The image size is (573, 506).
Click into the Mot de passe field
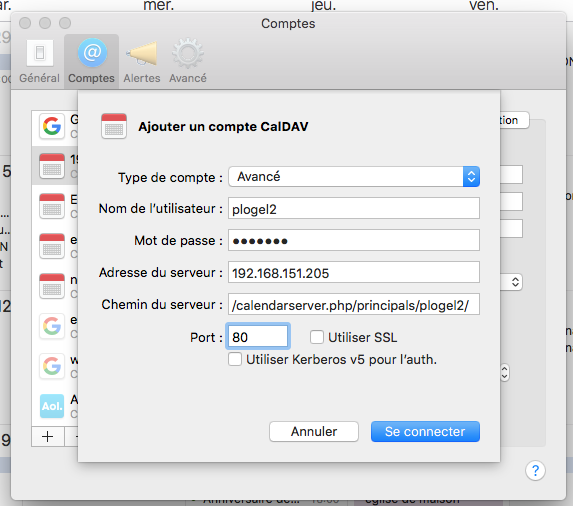pos(354,240)
